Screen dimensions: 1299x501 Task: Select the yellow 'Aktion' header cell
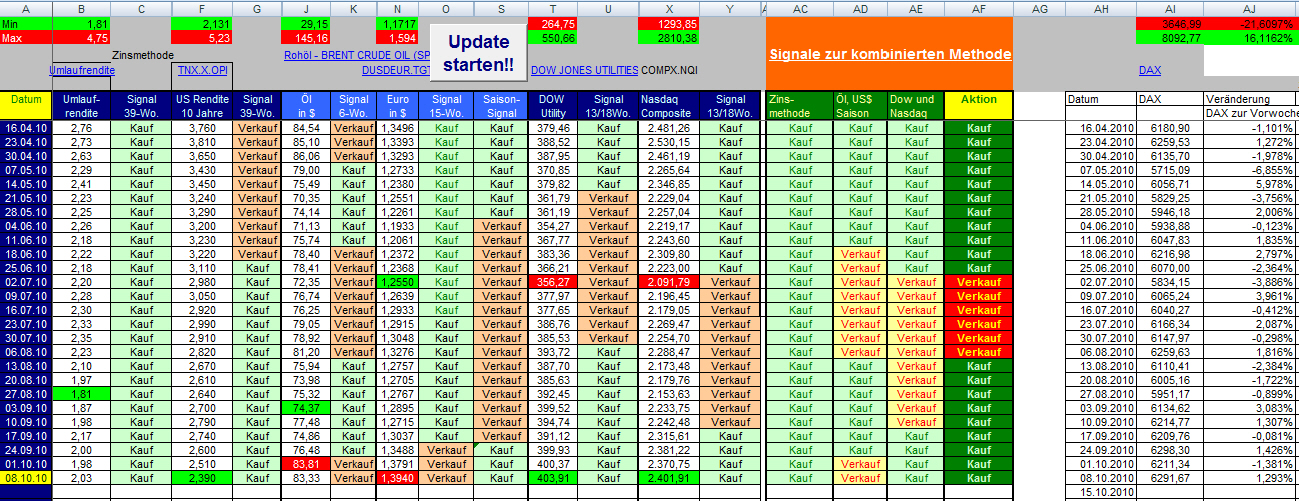(978, 106)
